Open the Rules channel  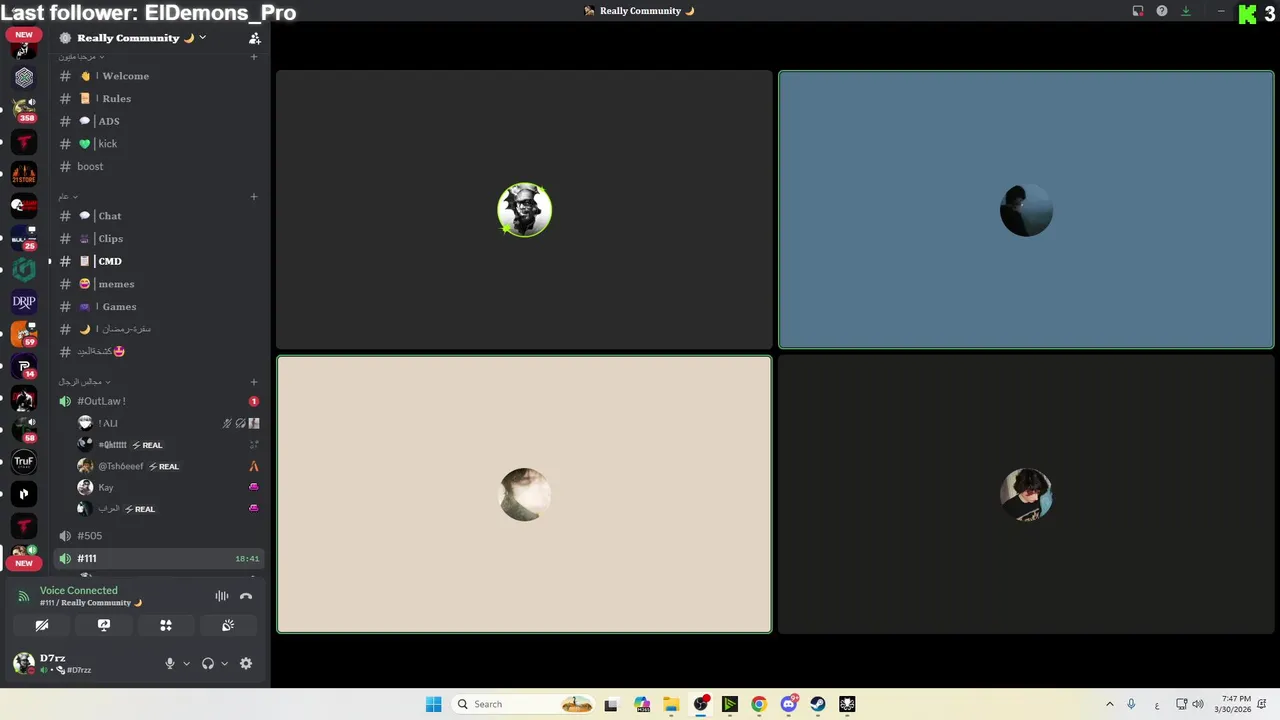158,99
